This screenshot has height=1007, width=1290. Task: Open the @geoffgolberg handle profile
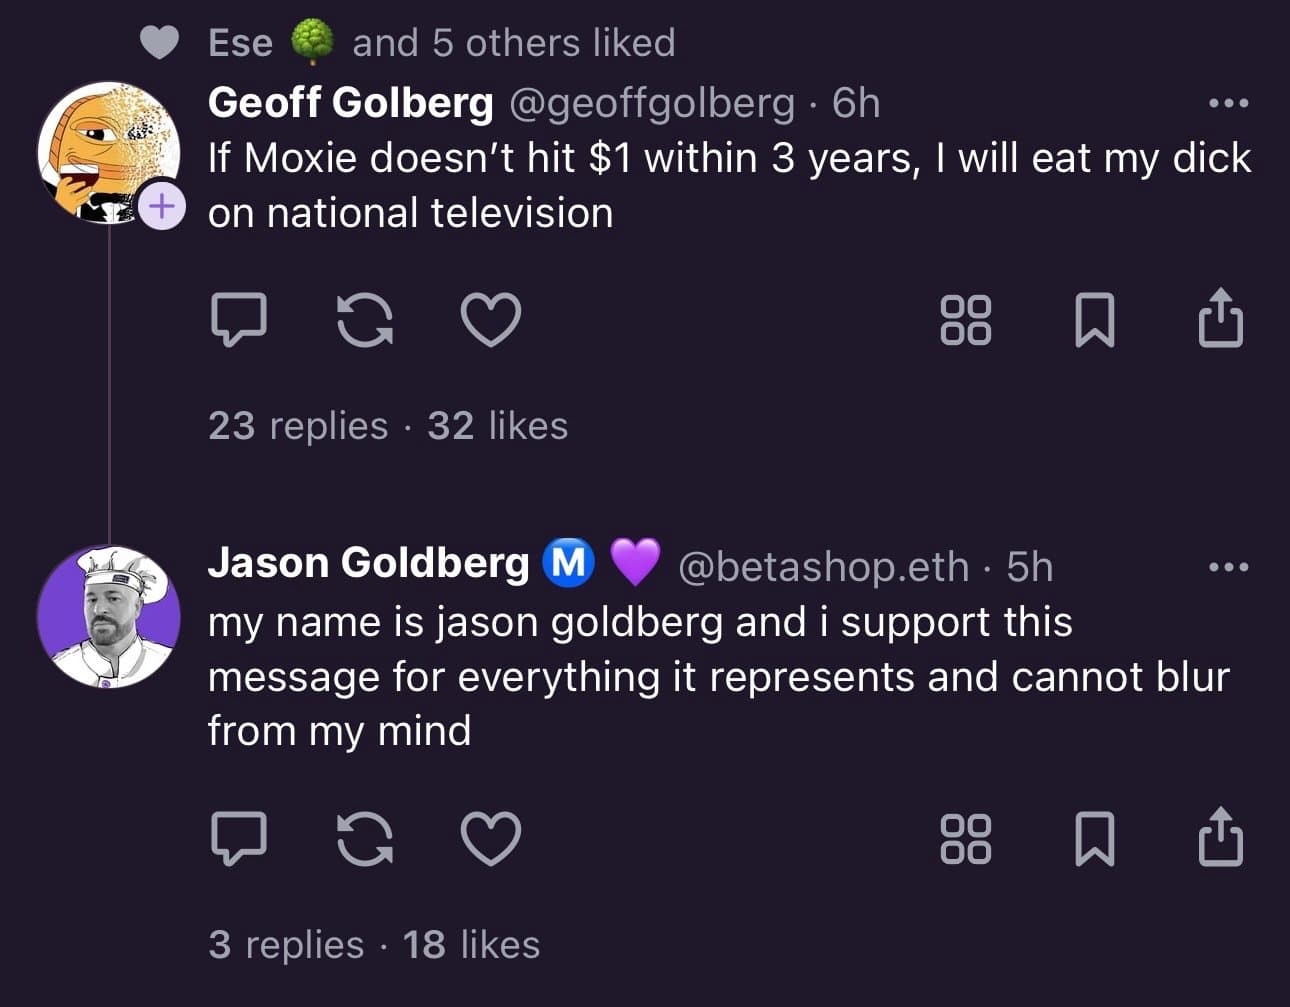pyautogui.click(x=653, y=103)
